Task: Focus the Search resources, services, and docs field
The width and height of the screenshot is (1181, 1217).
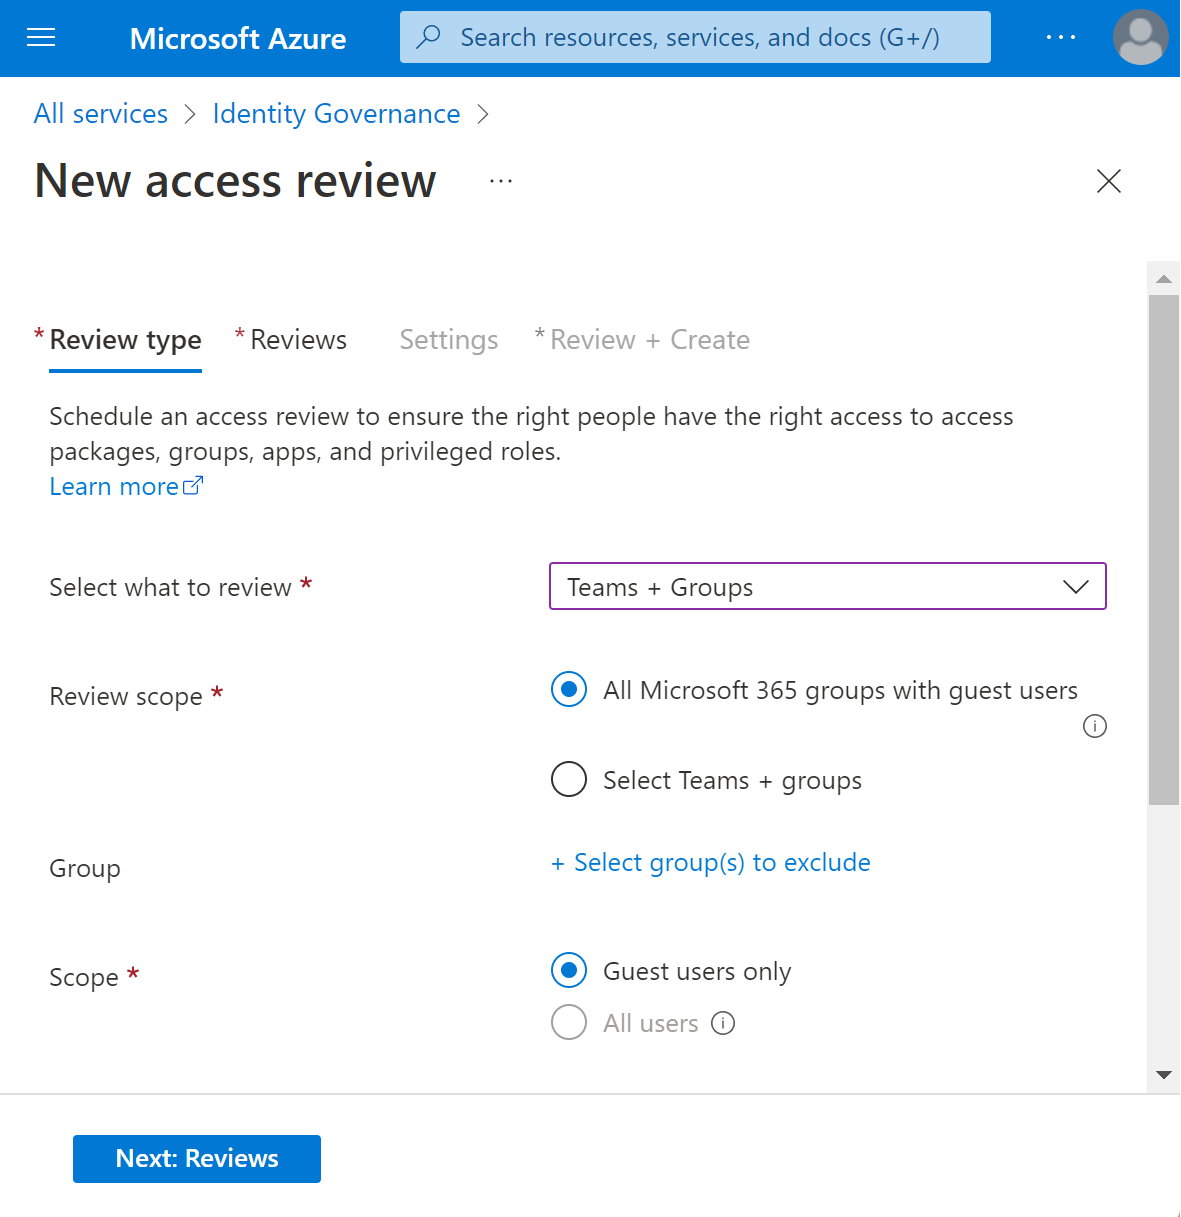Action: [x=695, y=37]
